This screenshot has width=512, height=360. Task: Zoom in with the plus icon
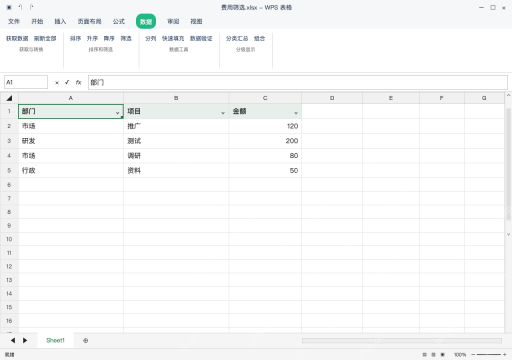click(x=505, y=355)
